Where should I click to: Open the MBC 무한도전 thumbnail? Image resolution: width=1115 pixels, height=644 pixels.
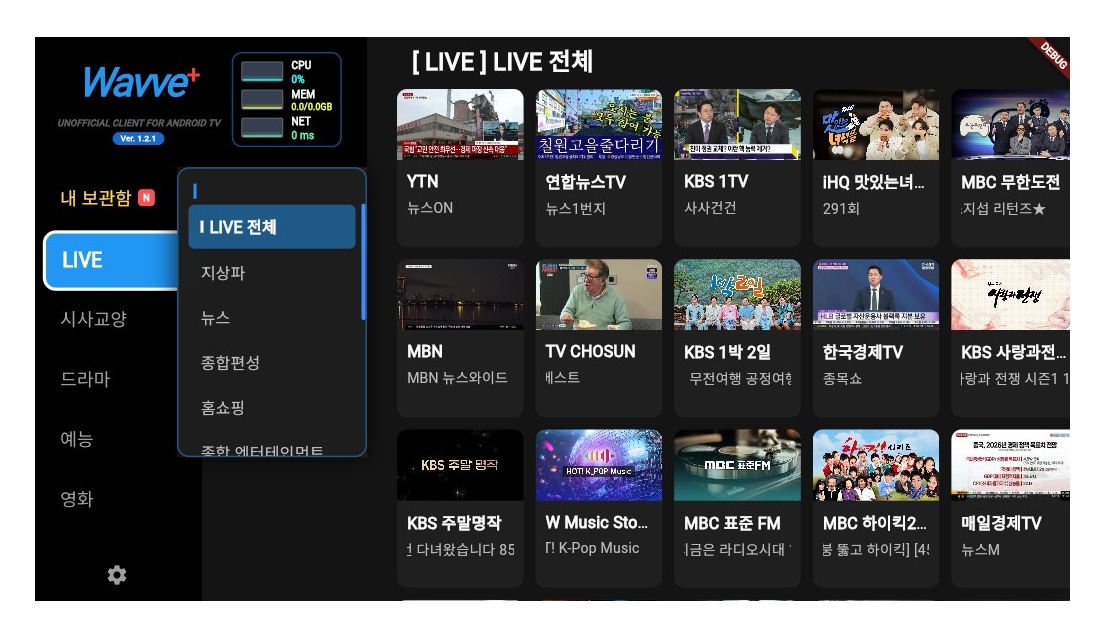click(x=1010, y=124)
